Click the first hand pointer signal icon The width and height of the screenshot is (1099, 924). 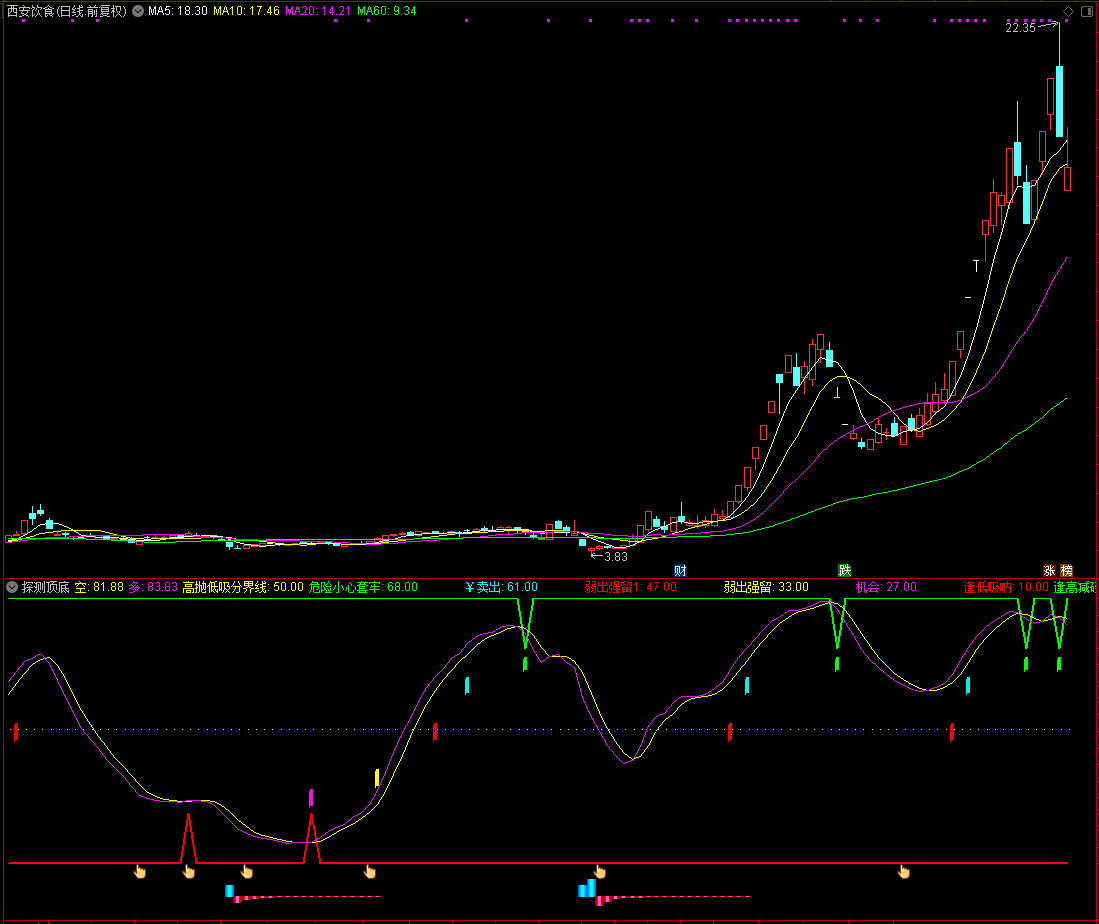click(x=140, y=871)
